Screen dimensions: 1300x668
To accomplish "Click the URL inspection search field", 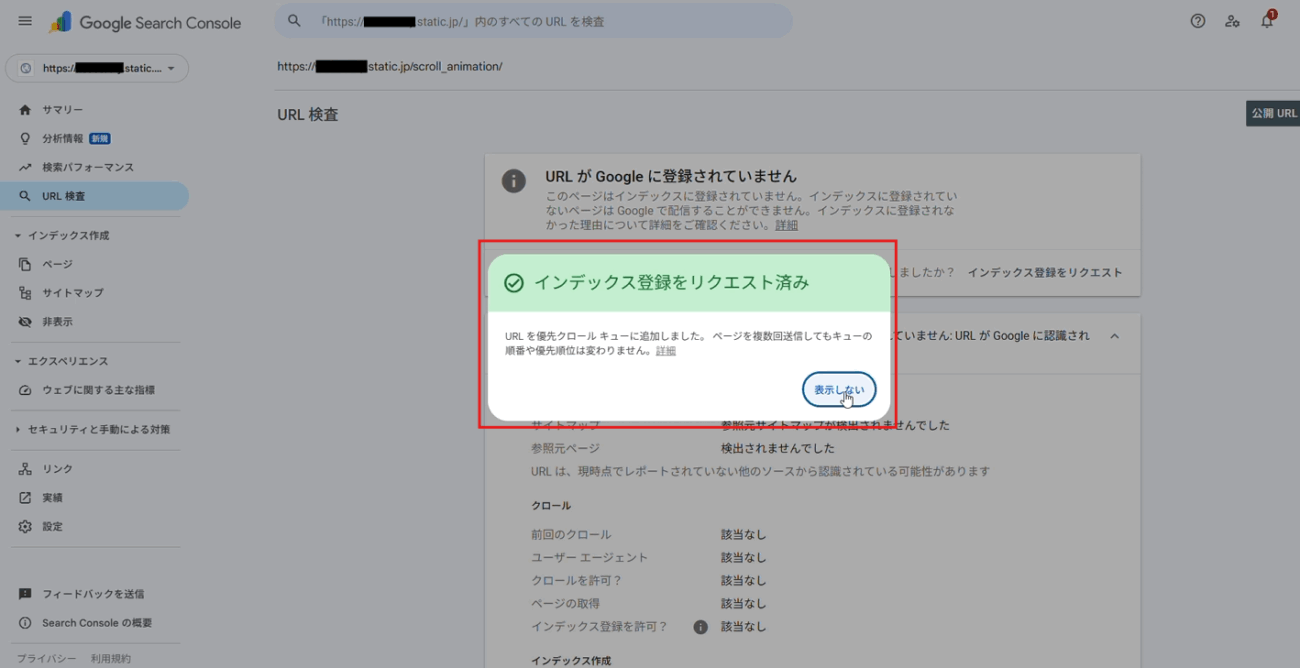I will point(540,21).
